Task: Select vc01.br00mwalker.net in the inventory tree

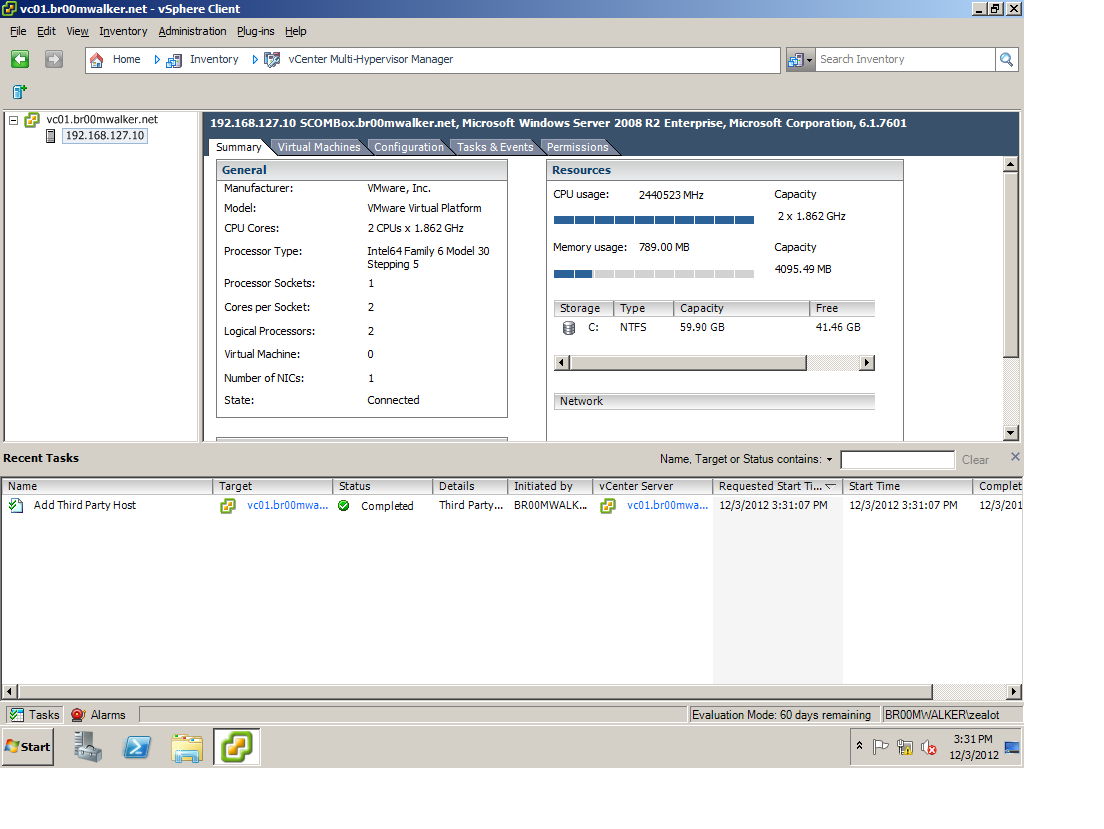Action: tap(102, 120)
